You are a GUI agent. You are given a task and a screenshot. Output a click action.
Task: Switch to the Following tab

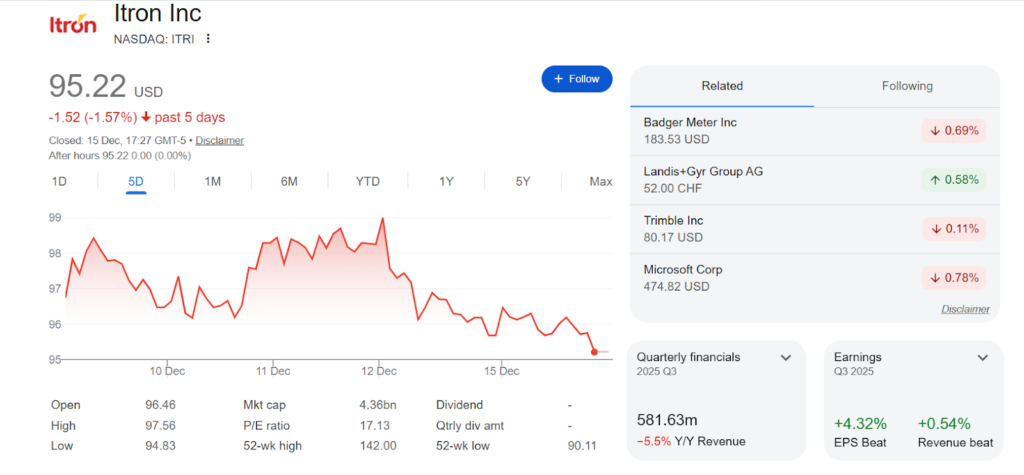[x=906, y=86]
